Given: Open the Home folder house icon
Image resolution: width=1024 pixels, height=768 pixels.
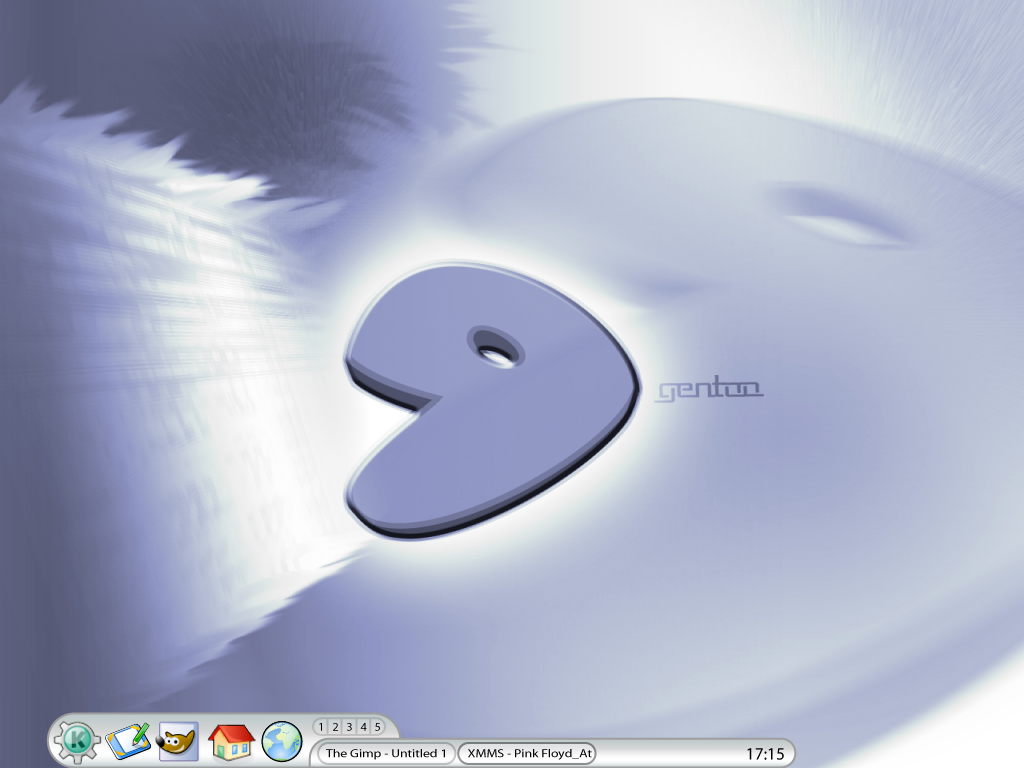Looking at the screenshot, I should (x=231, y=743).
